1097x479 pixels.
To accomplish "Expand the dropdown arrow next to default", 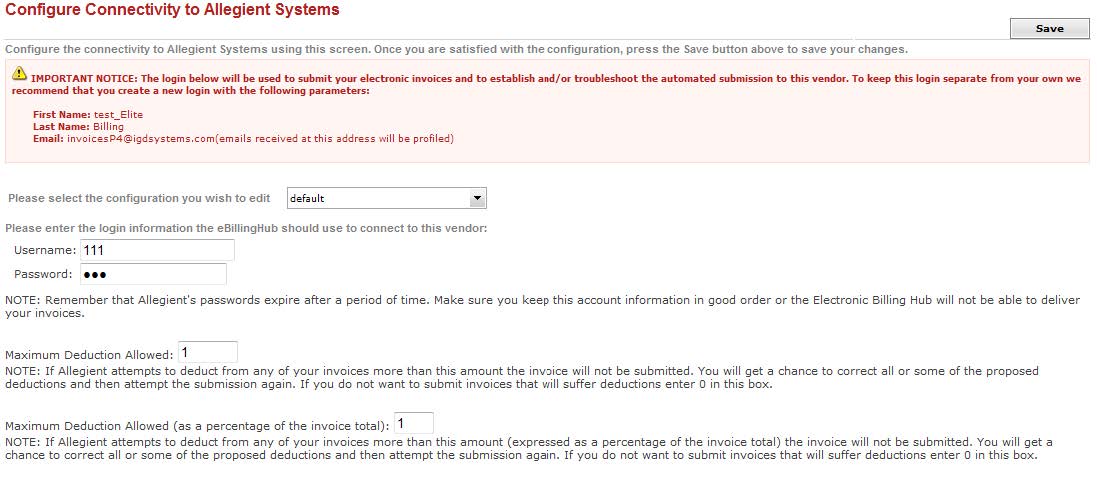I will (477, 198).
